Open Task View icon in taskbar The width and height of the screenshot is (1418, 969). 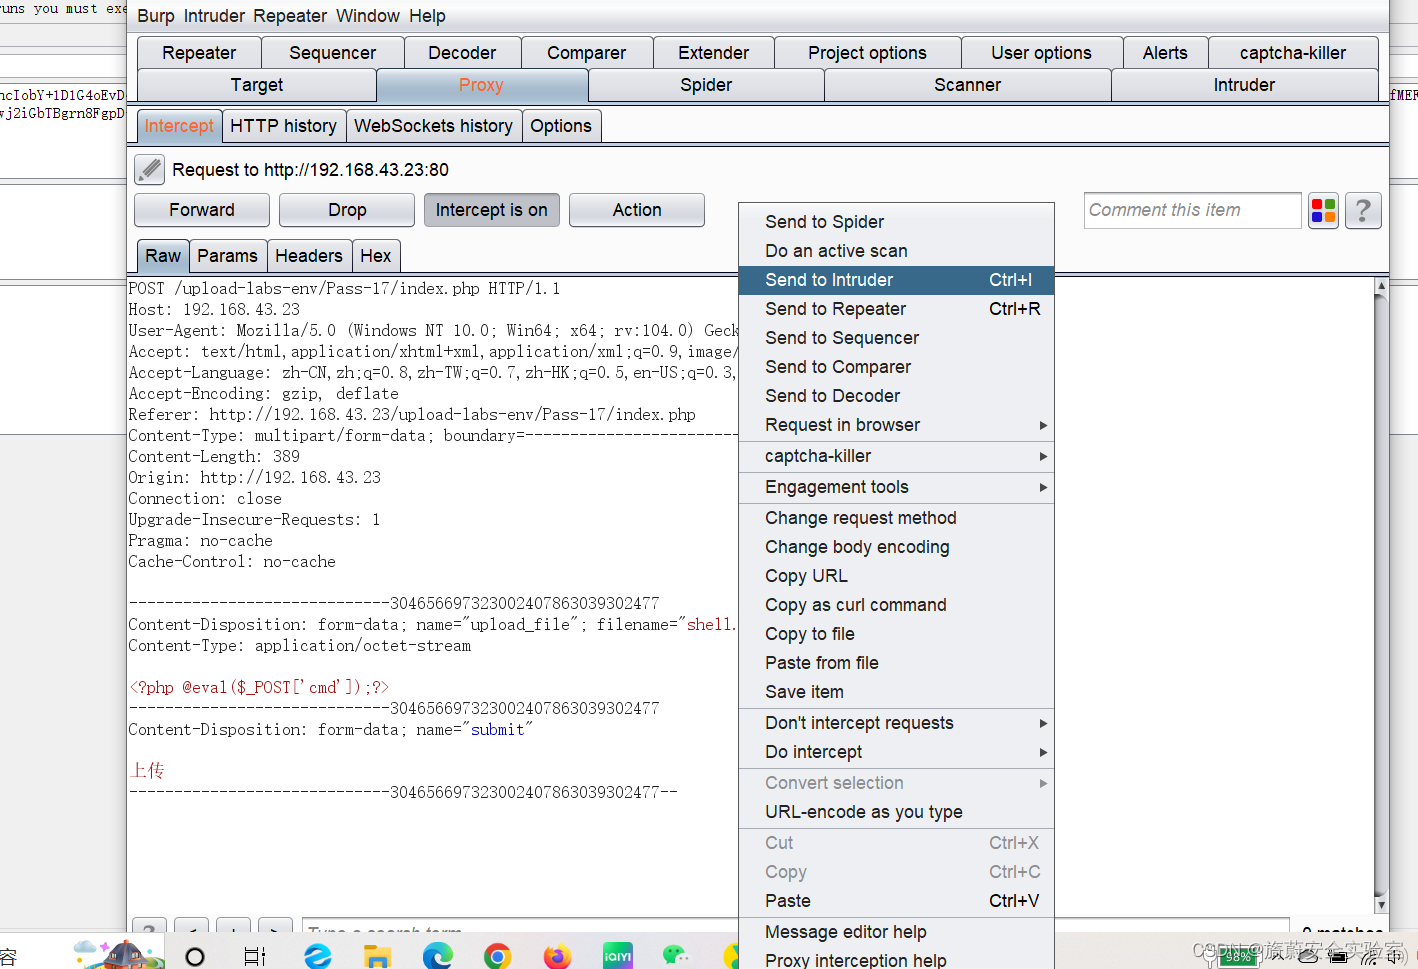pos(255,956)
